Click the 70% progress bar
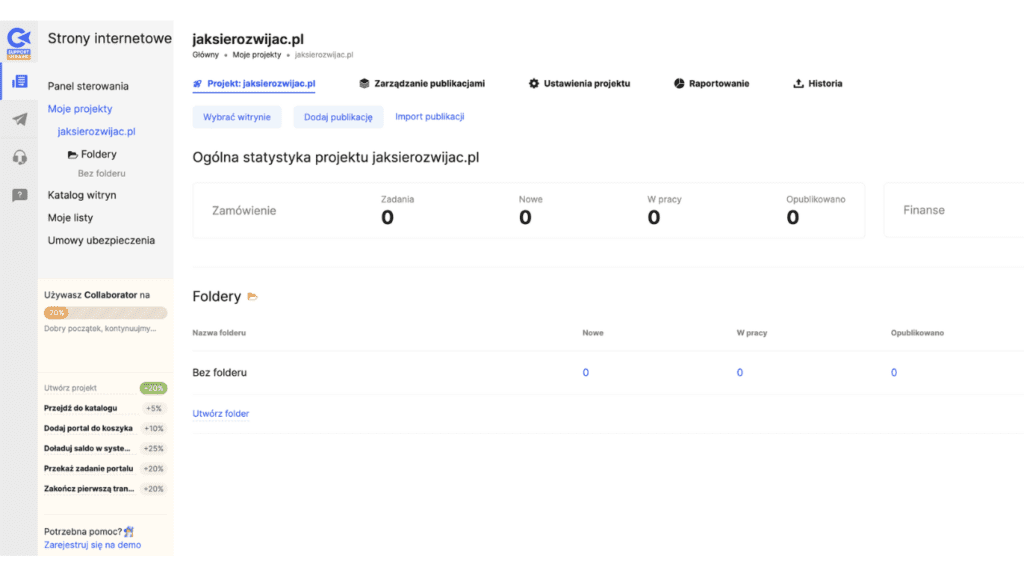 tap(105, 313)
